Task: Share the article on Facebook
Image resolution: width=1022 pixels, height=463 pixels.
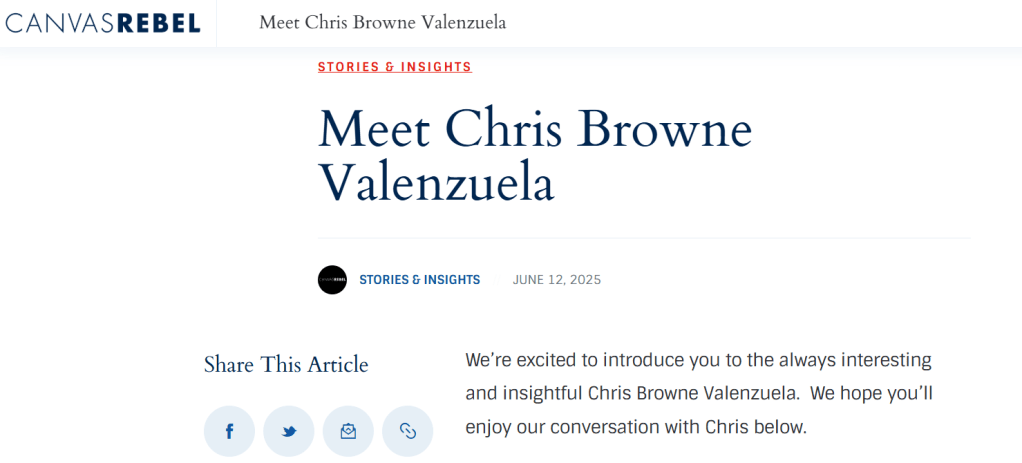Action: point(229,431)
